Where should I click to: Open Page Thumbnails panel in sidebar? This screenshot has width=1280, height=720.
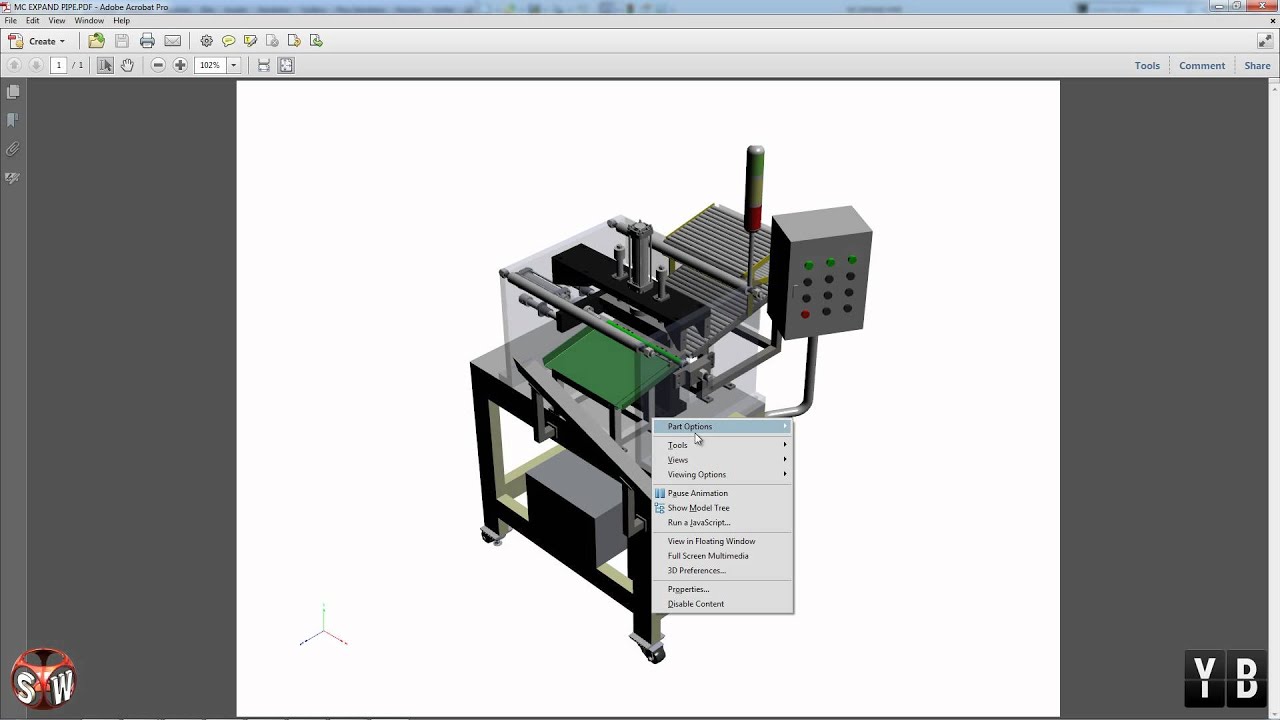[13, 92]
